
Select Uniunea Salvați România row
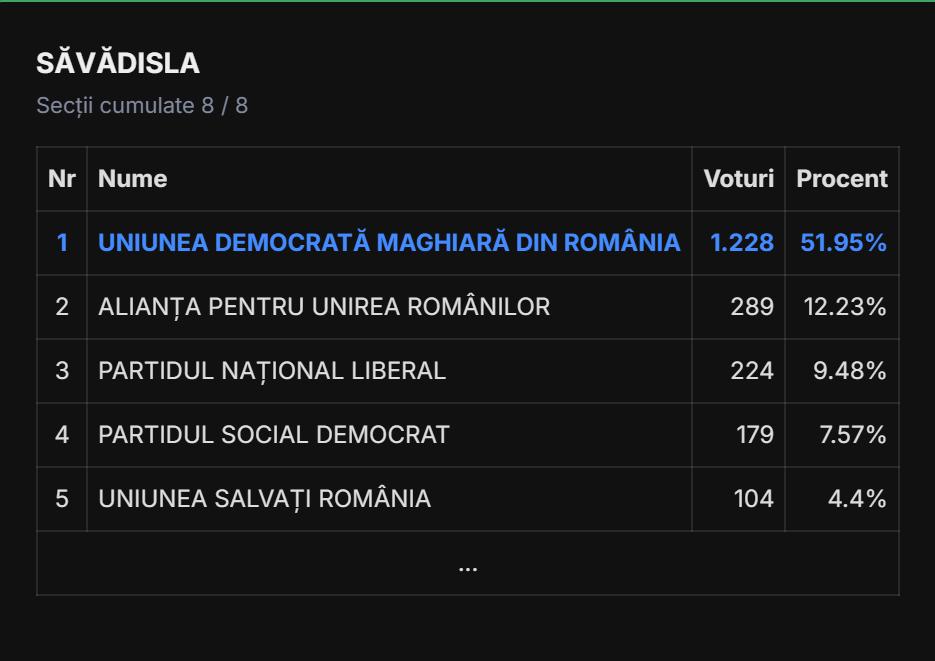coord(264,499)
